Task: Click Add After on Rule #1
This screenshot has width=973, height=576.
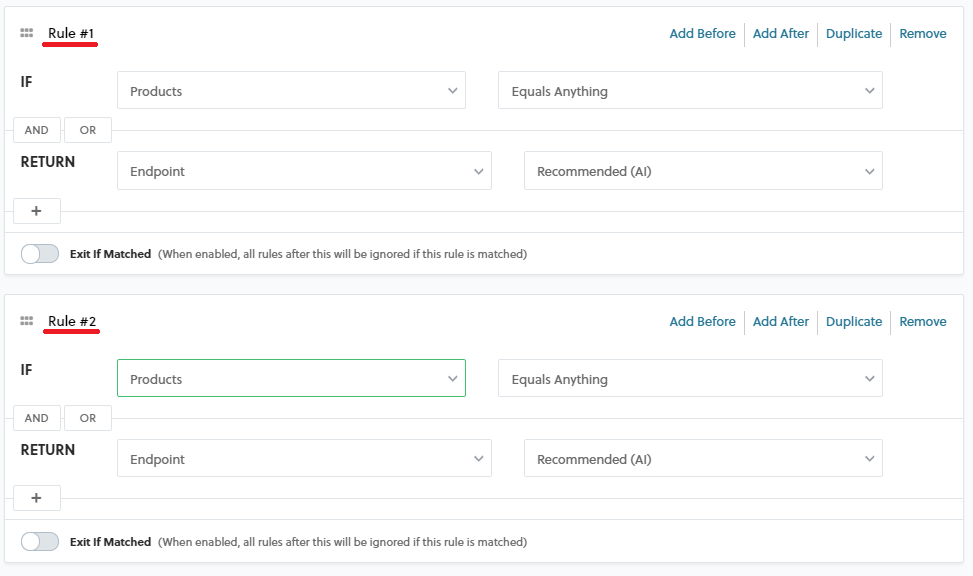Action: pos(780,33)
